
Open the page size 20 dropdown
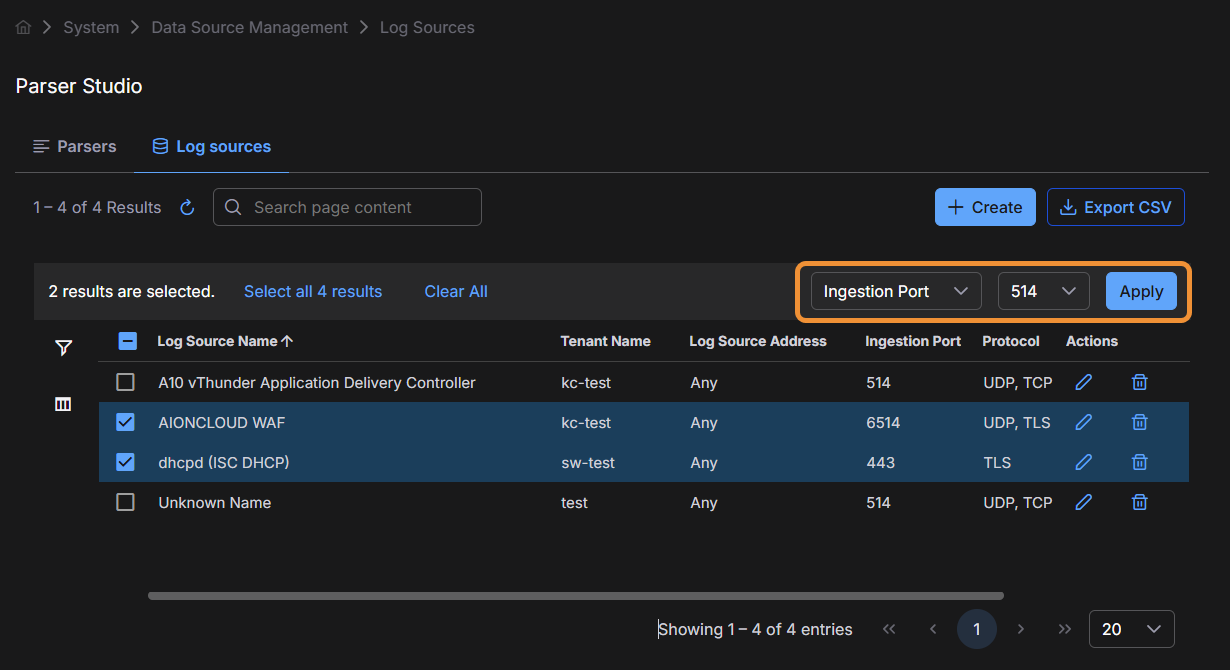1131,629
